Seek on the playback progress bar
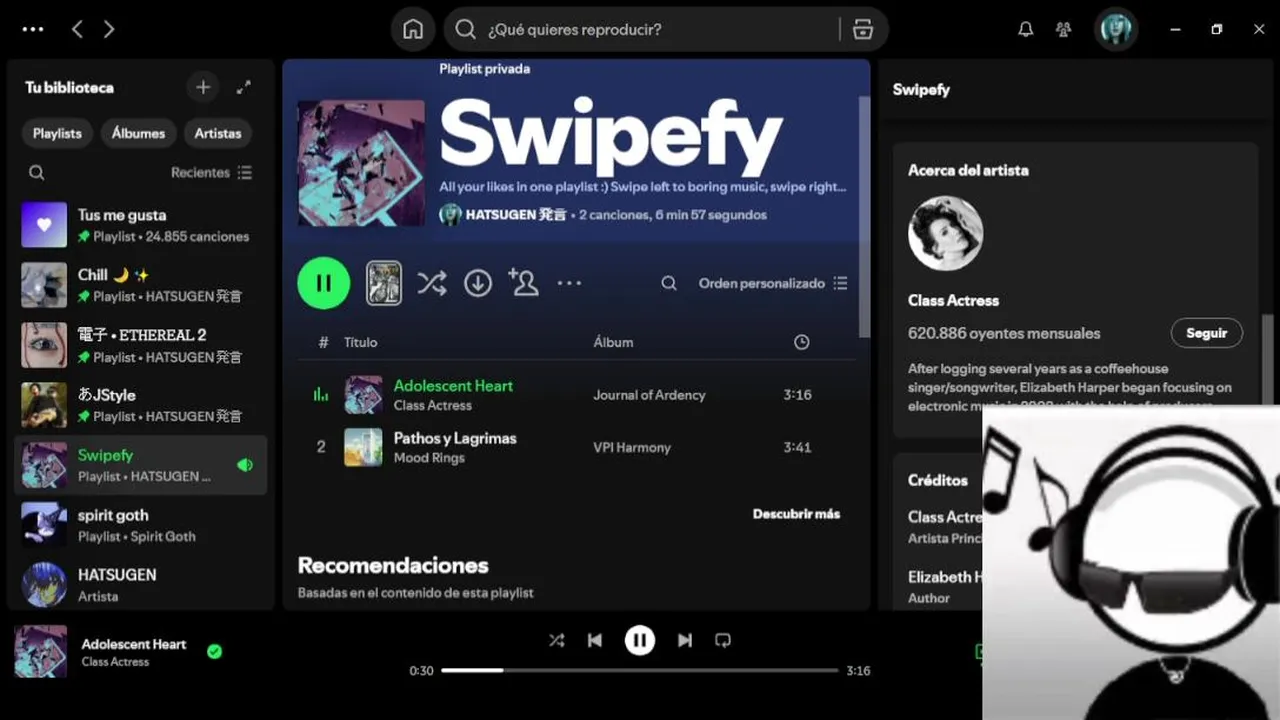This screenshot has width=1280, height=720. (x=640, y=670)
